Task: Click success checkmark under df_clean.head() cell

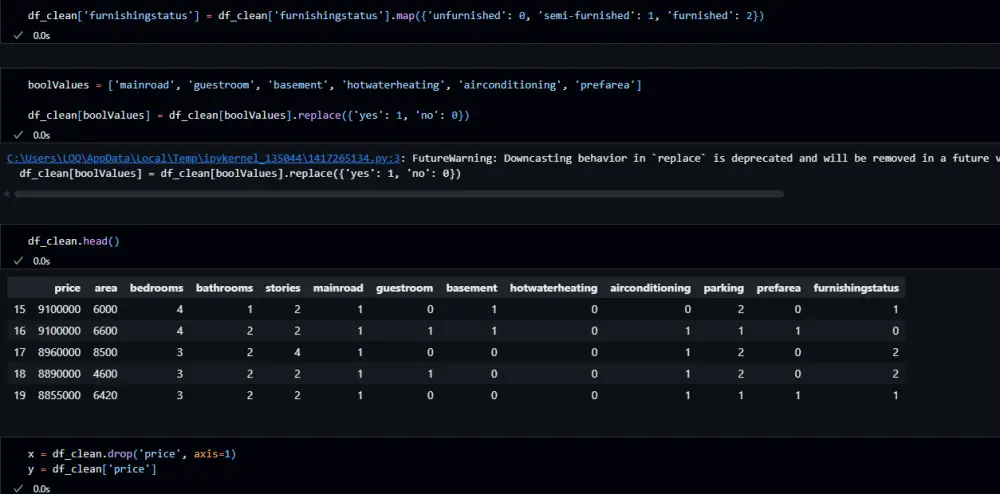Action: [x=19, y=260]
